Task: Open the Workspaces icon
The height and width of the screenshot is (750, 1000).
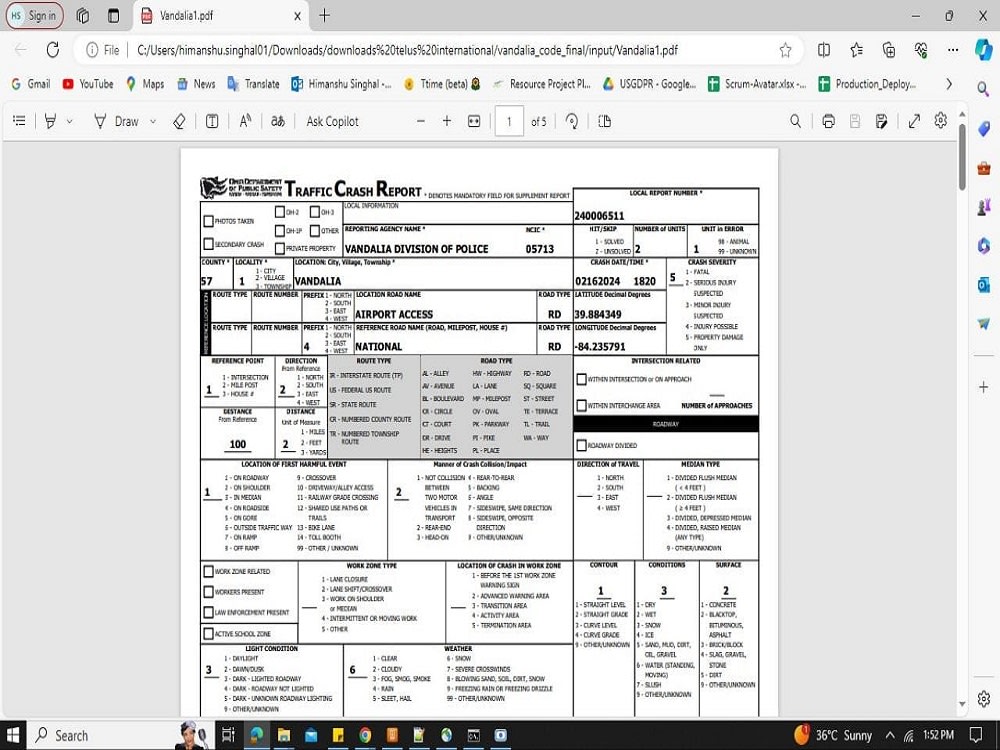Action: coord(82,16)
